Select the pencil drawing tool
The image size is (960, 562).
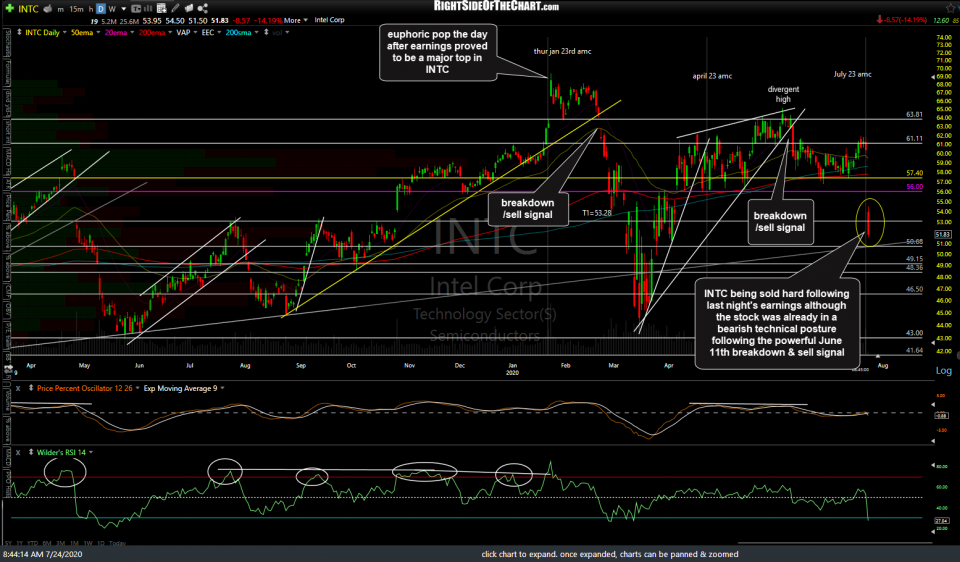(x=175, y=9)
